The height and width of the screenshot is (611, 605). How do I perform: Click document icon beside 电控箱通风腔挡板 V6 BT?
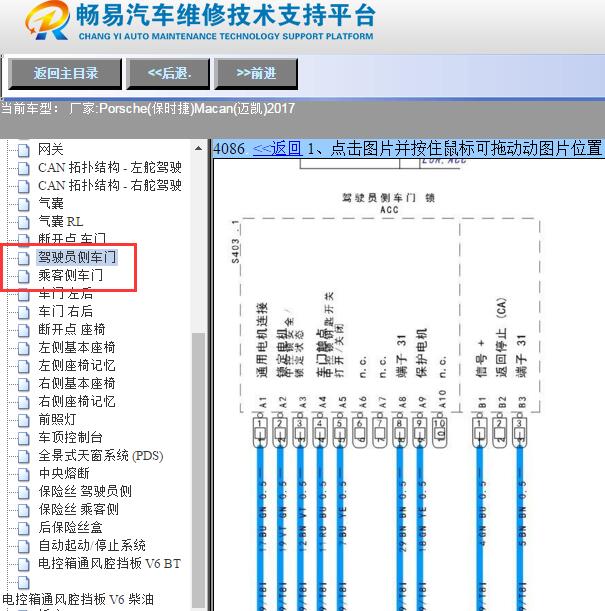(24, 564)
